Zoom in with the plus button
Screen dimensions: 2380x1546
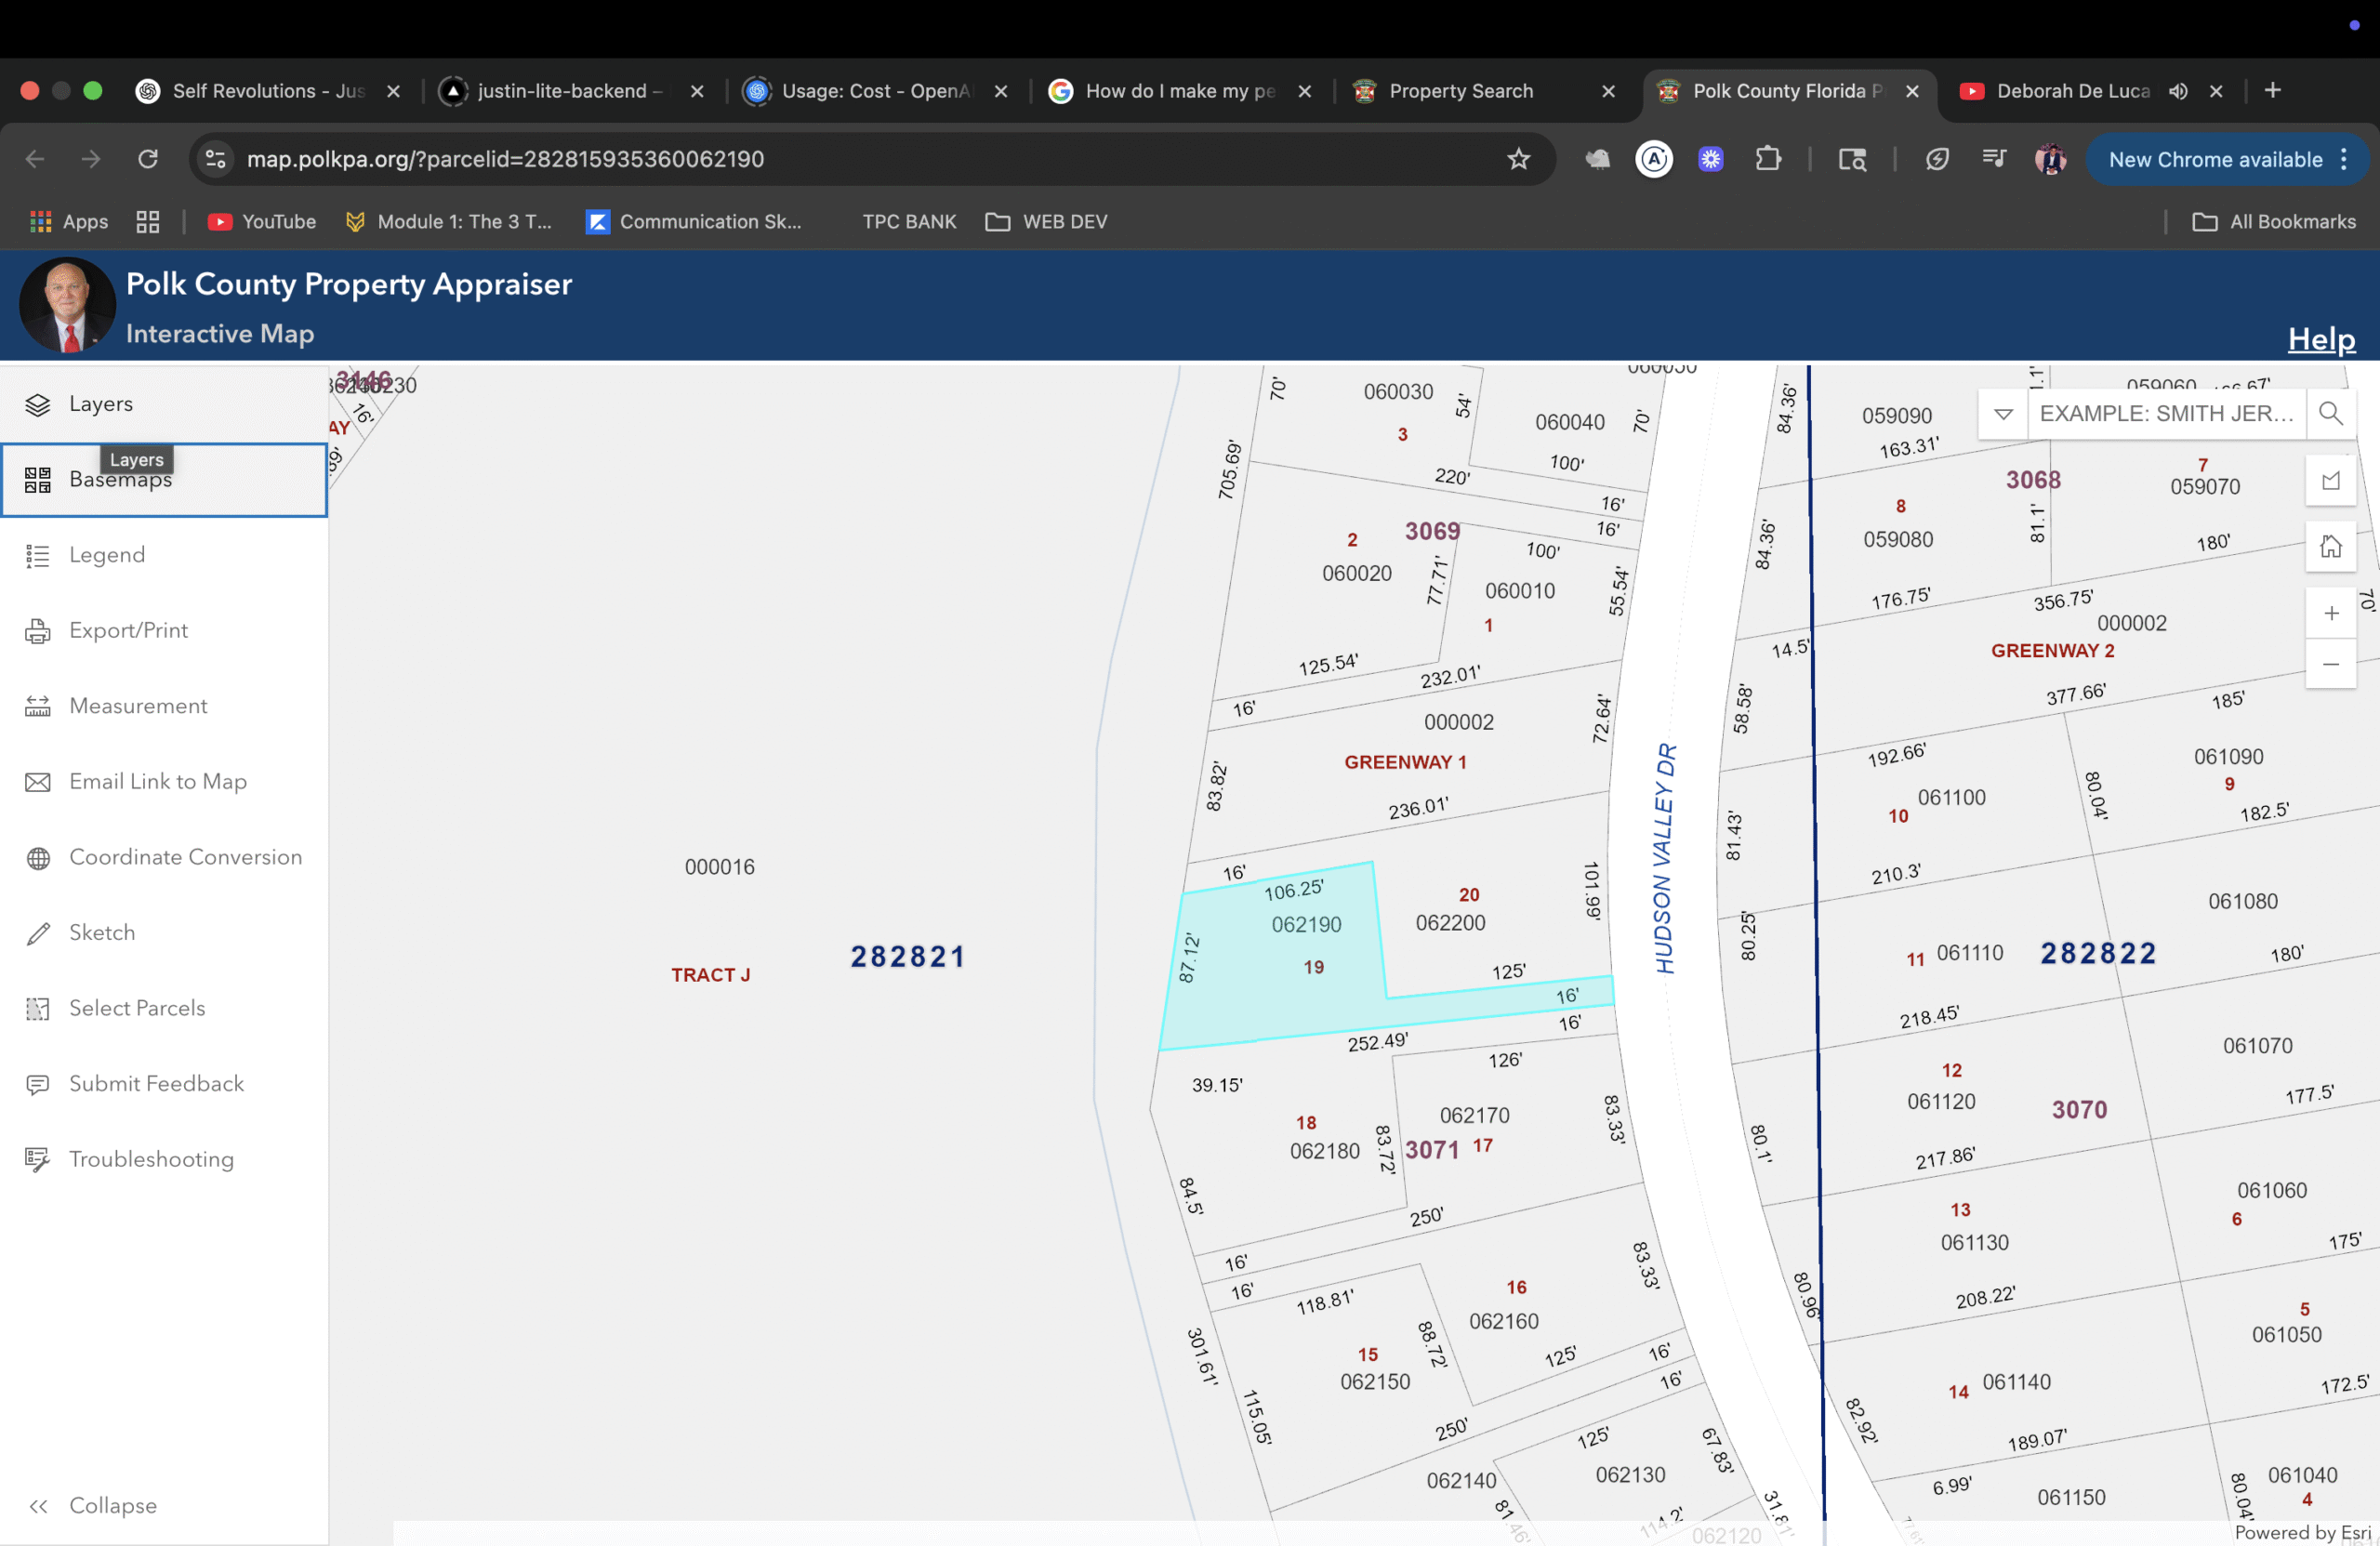pyautogui.click(x=2330, y=613)
